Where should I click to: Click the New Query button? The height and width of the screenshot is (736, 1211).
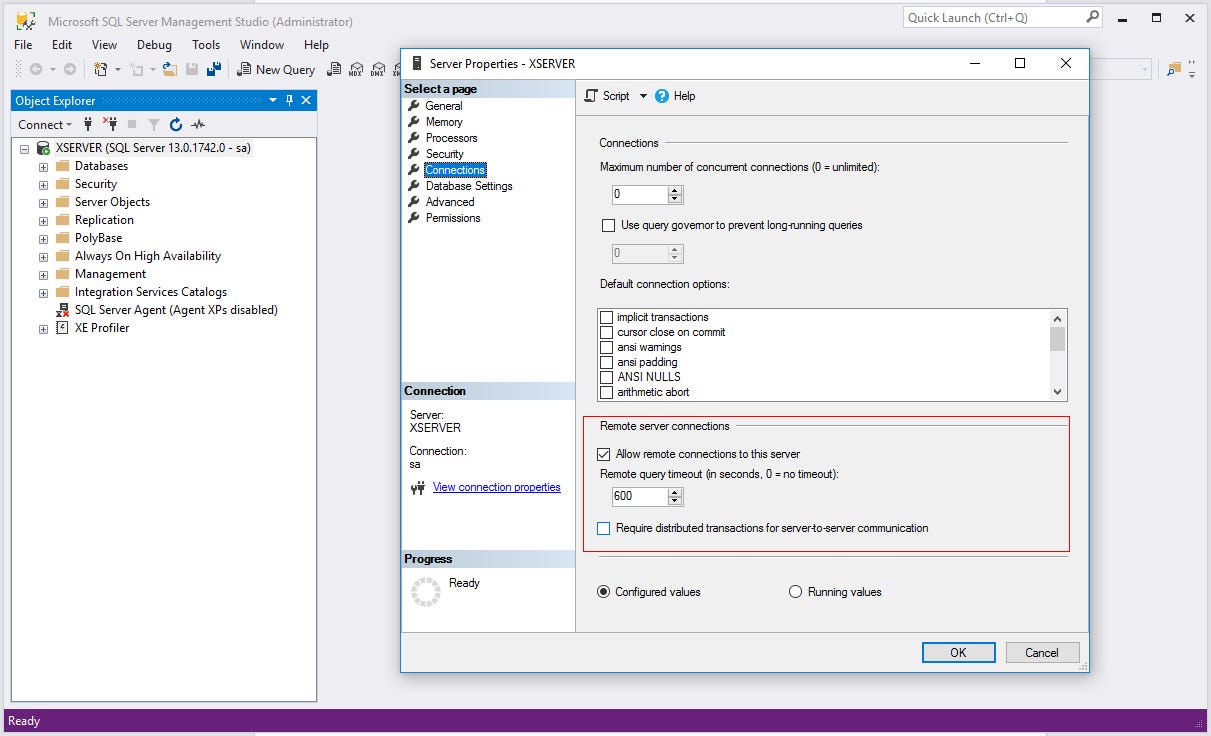pos(276,69)
